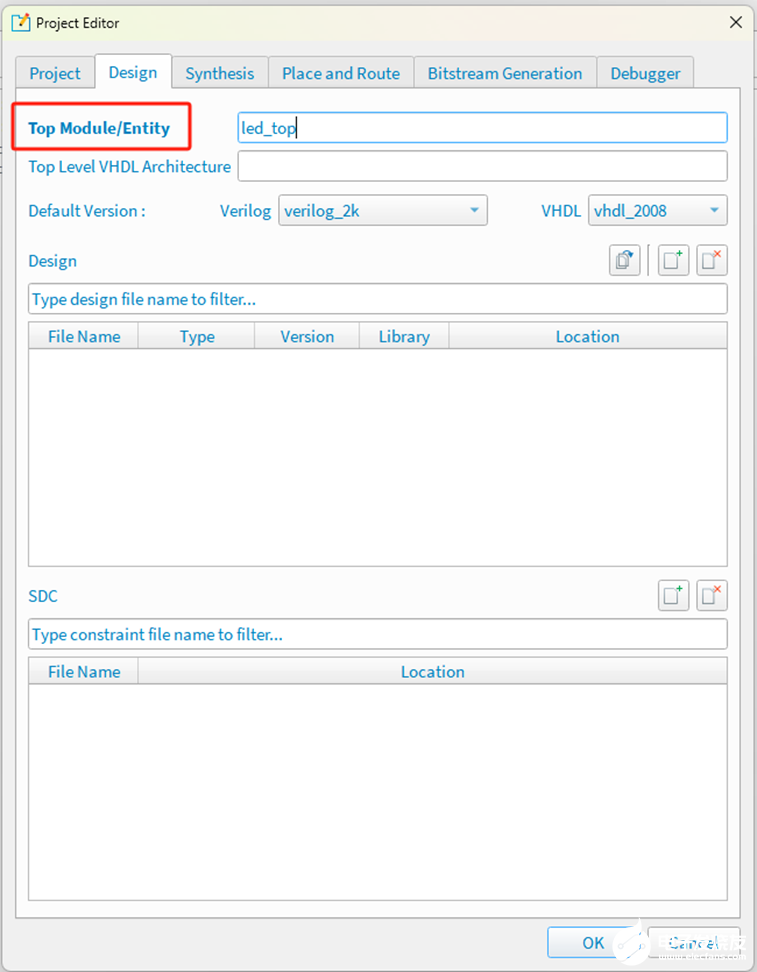Click the add design file icon
The width and height of the screenshot is (757, 972).
(673, 261)
